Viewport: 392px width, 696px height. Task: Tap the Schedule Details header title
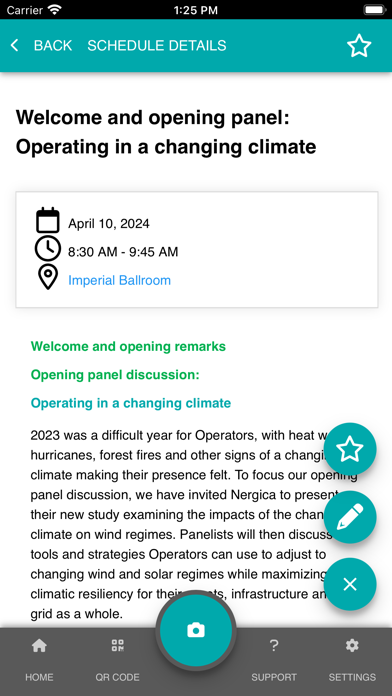click(x=157, y=45)
